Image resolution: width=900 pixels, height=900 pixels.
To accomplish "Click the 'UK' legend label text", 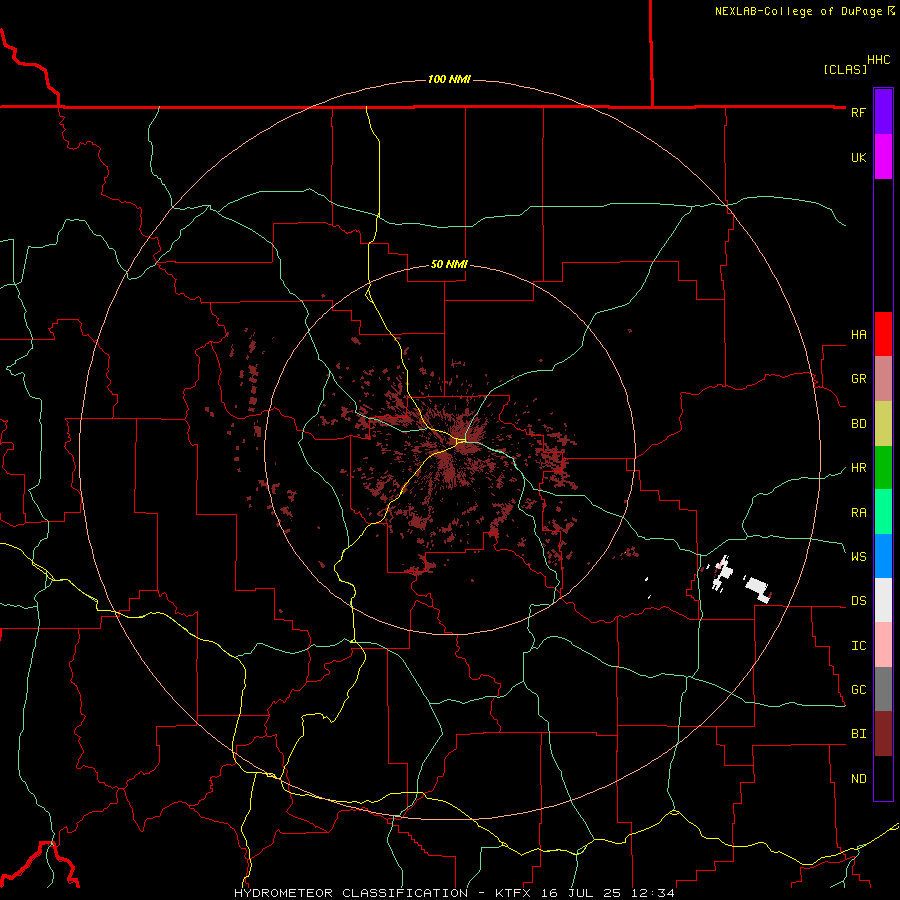I will coord(858,157).
